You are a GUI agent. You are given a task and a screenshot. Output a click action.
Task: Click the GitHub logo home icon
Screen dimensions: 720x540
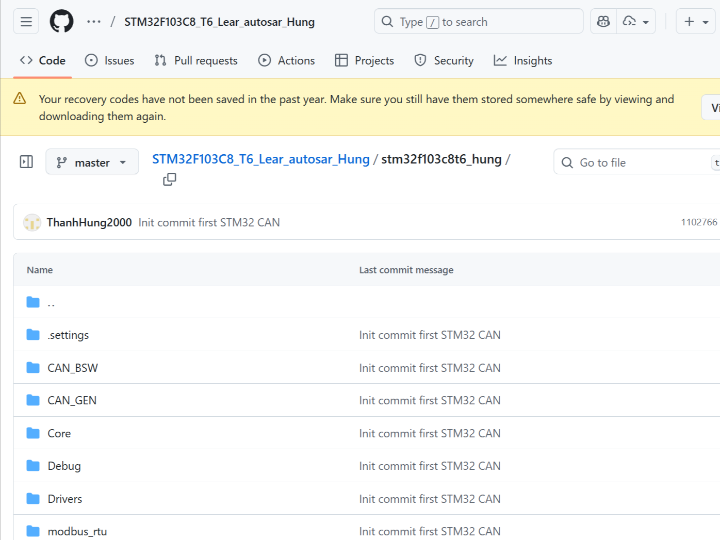62,21
